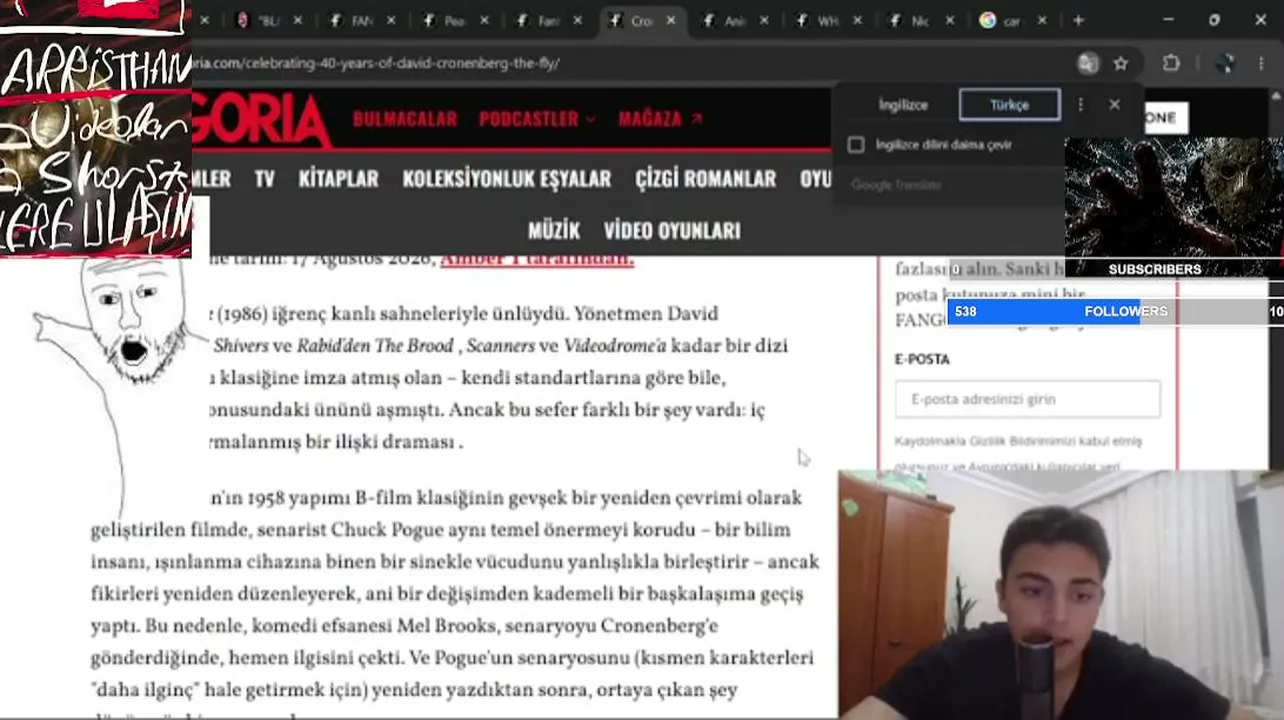Screen dimensions: 1284x720
Task: Close the Google car tab
Action: pyautogui.click(x=1041, y=20)
